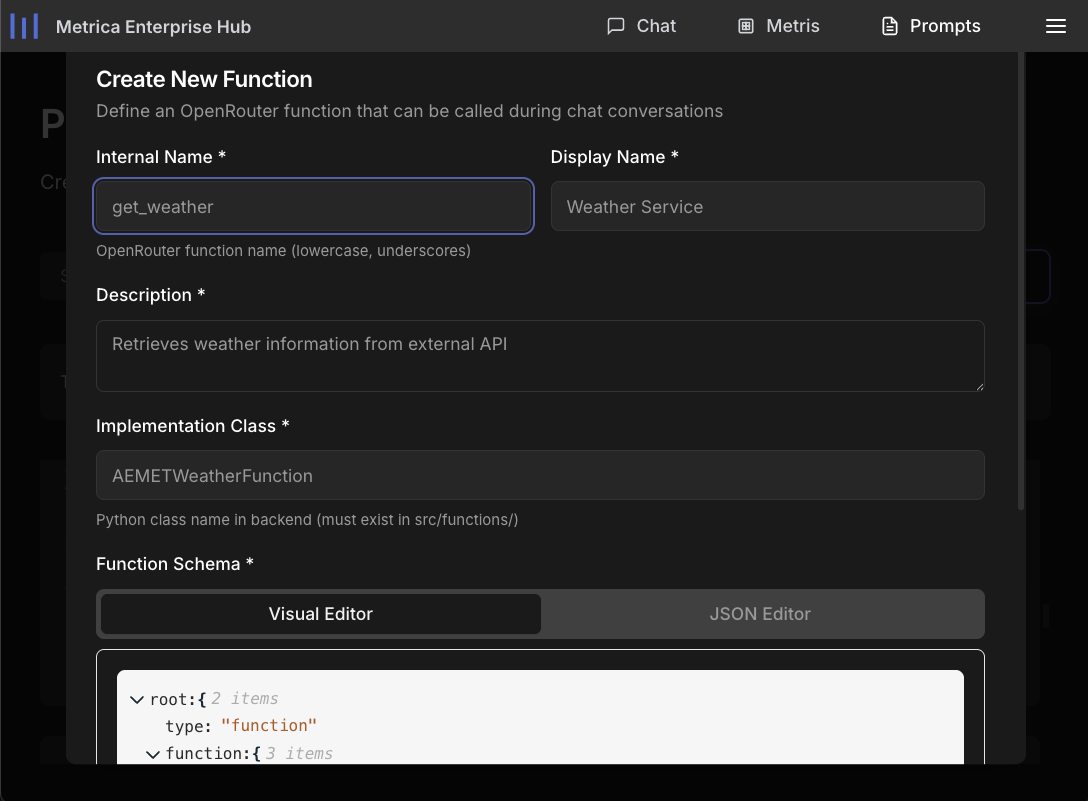
Task: Click the Metrica logo icon
Action: (x=24, y=26)
